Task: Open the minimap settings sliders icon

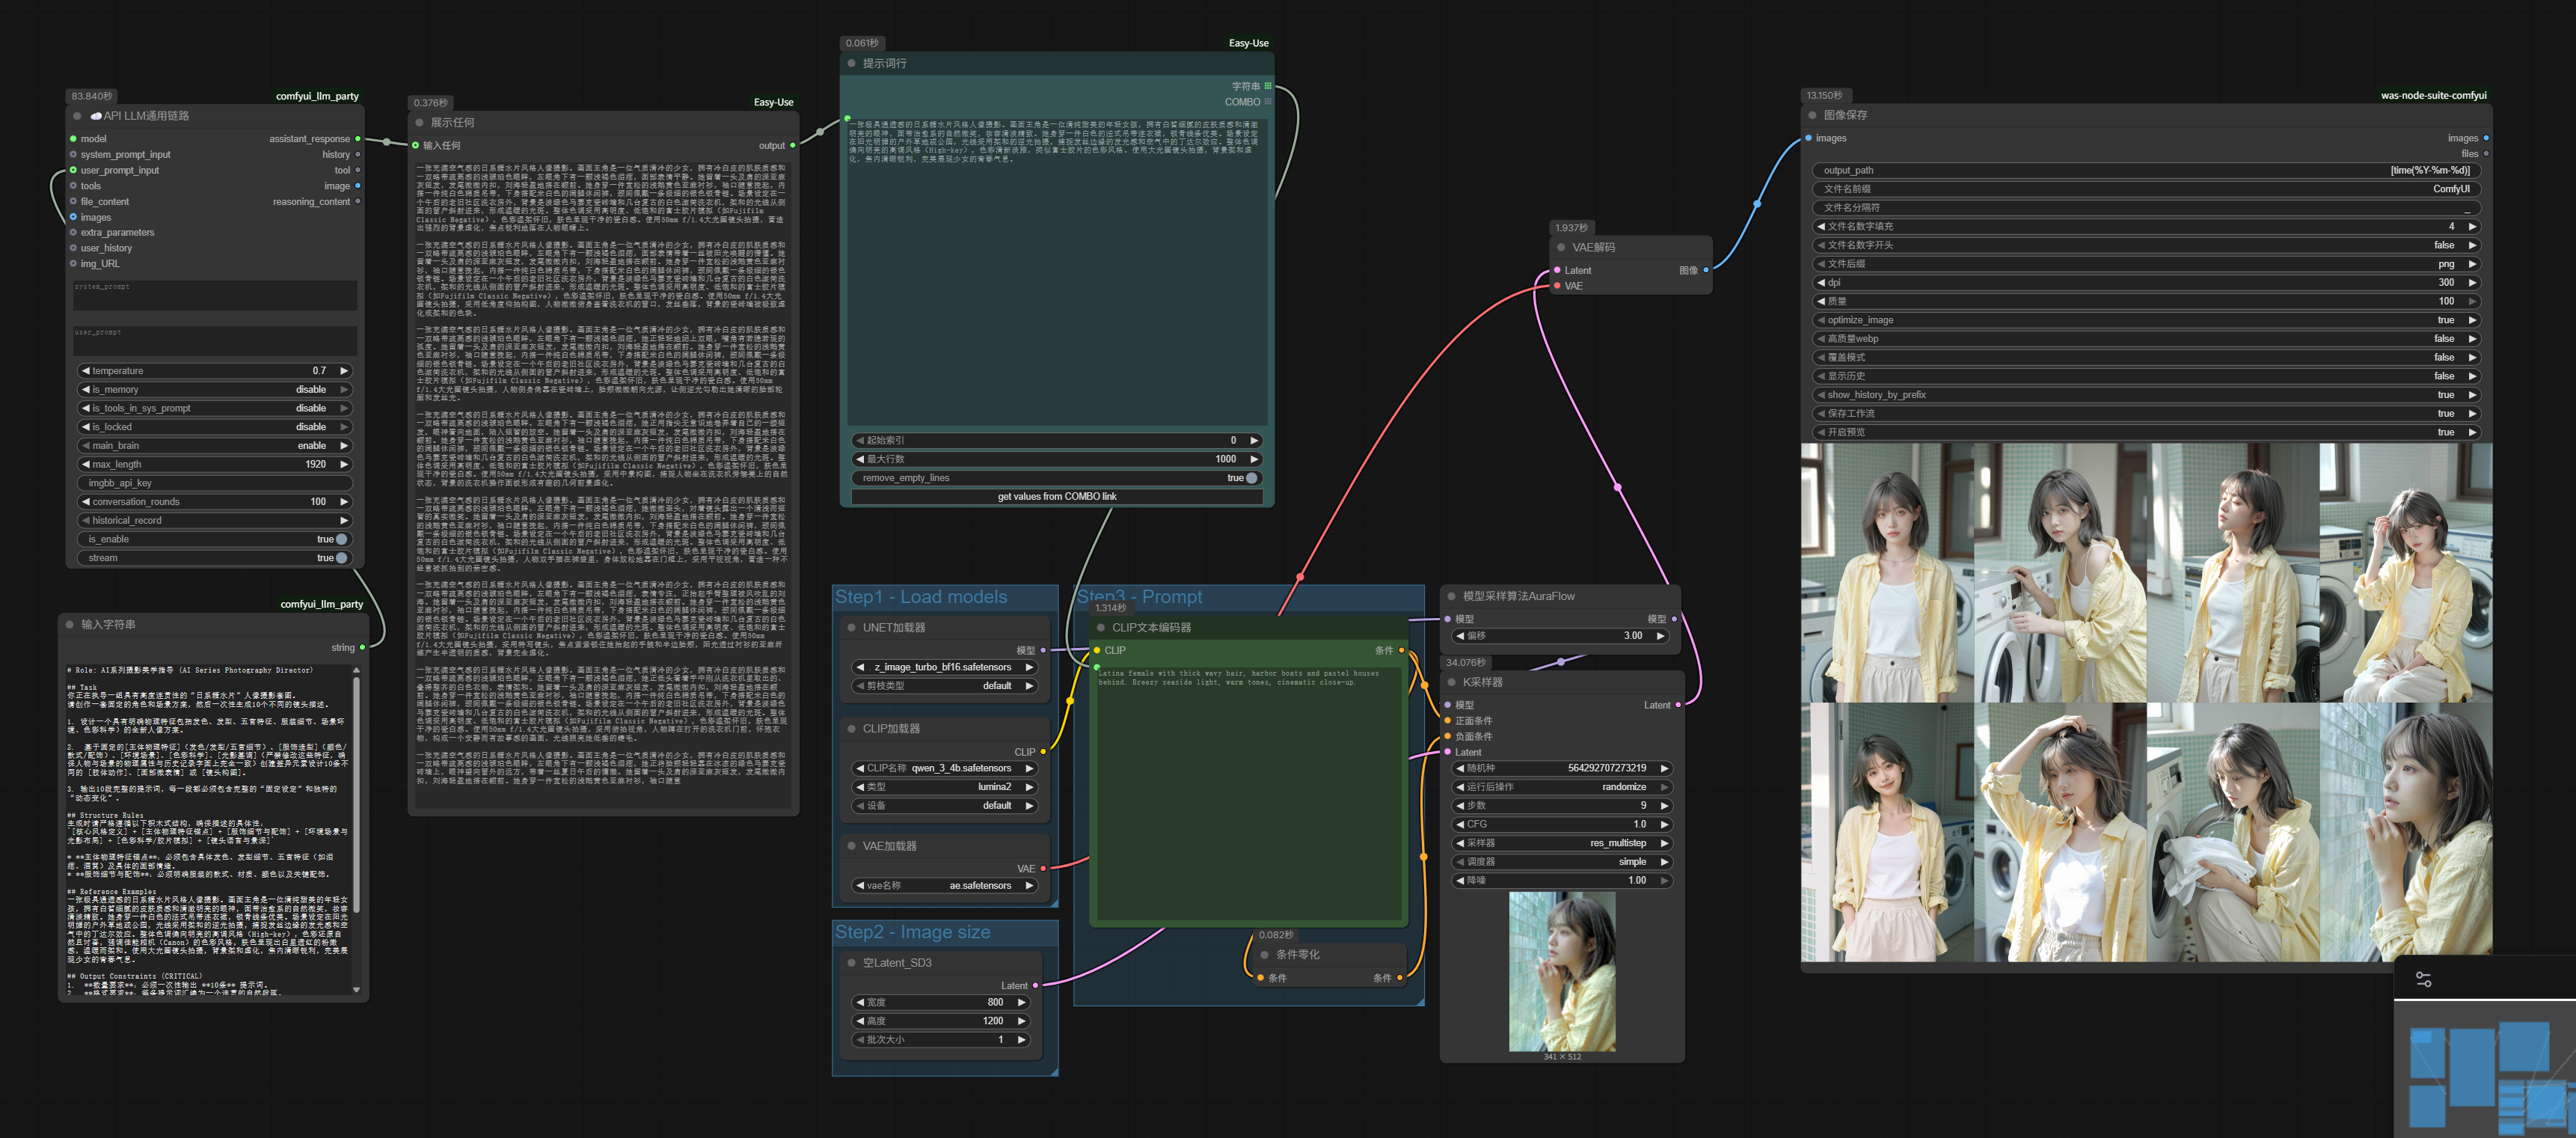Action: [2423, 980]
